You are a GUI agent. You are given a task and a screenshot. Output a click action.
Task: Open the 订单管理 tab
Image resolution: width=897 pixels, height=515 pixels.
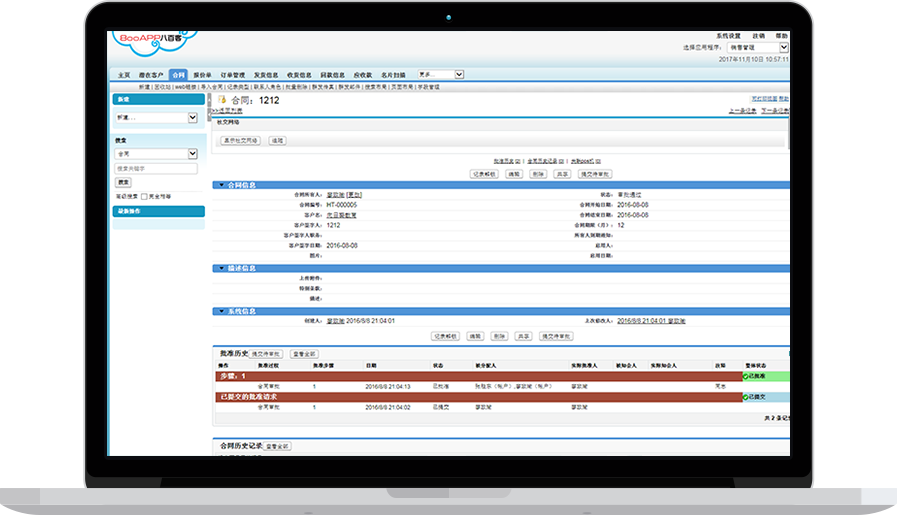point(233,75)
